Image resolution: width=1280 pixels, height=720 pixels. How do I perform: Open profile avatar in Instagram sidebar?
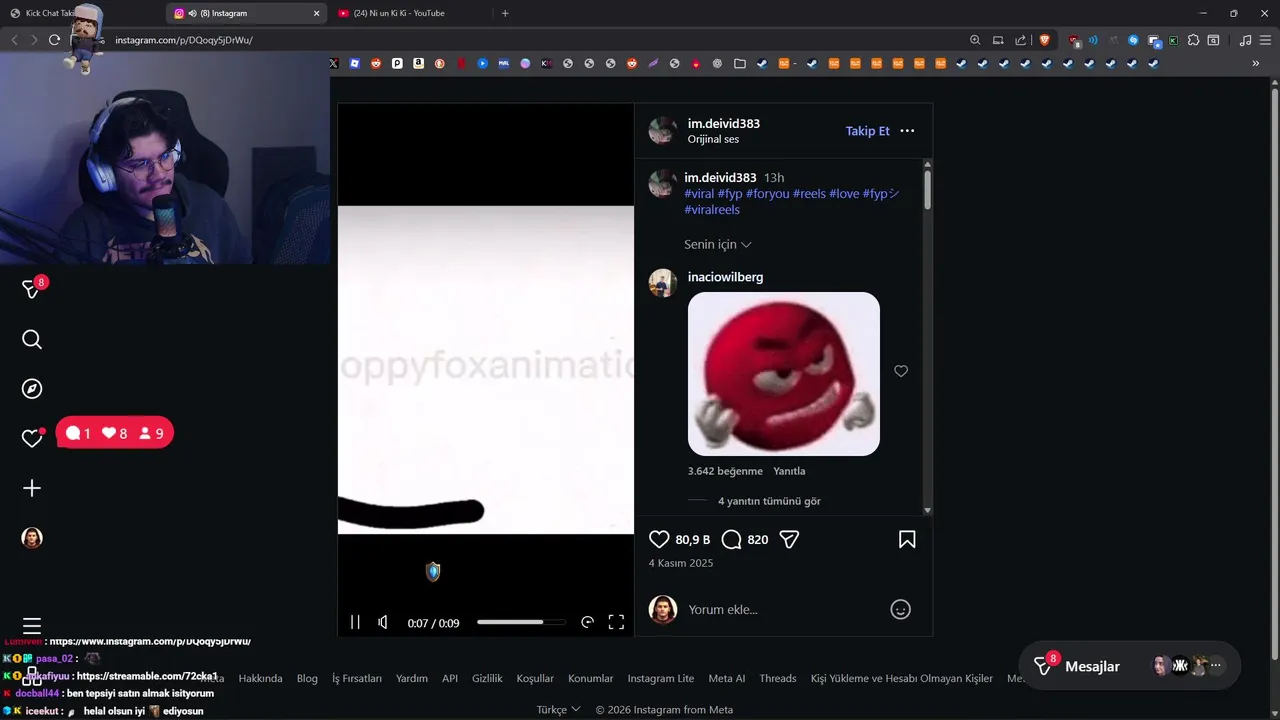pyautogui.click(x=32, y=538)
